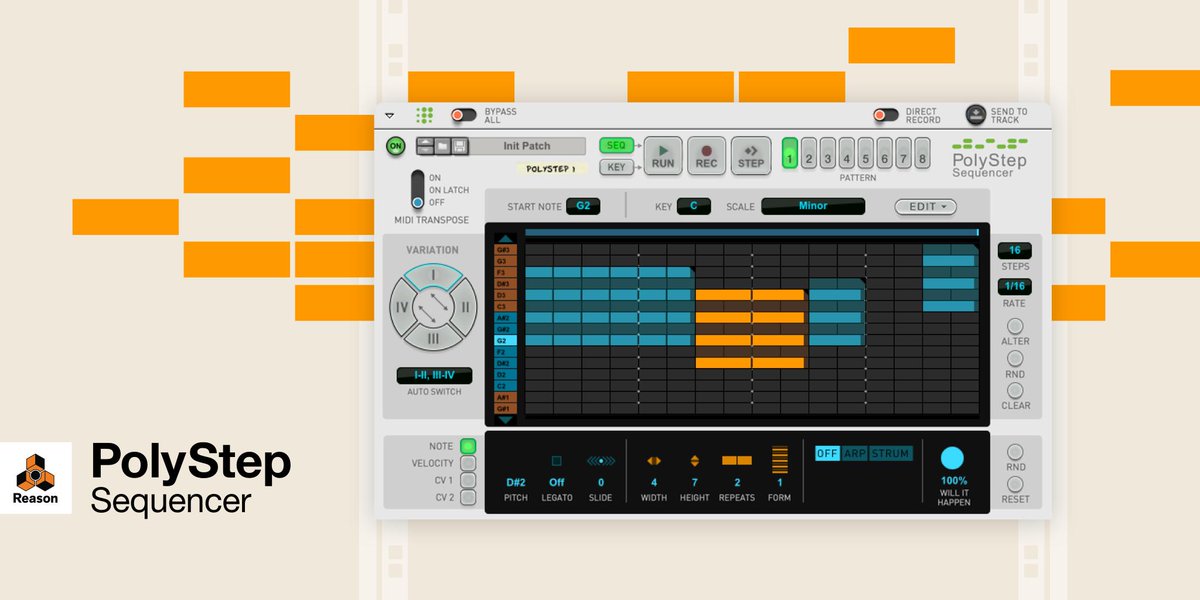Toggle the Direct Record switch
The height and width of the screenshot is (600, 1200).
pyautogui.click(x=884, y=114)
